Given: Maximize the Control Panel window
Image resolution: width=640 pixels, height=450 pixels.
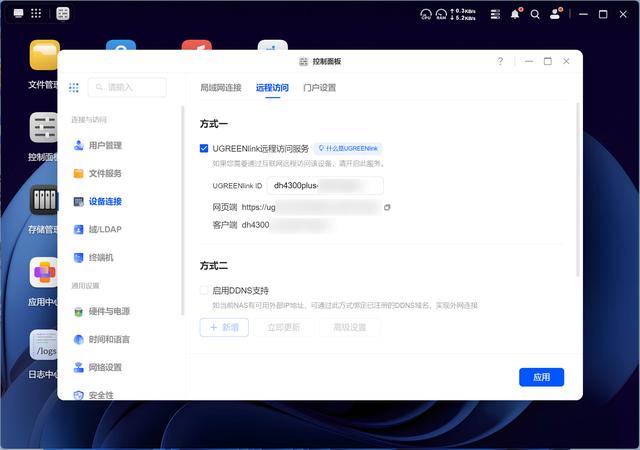Looking at the screenshot, I should click(548, 61).
